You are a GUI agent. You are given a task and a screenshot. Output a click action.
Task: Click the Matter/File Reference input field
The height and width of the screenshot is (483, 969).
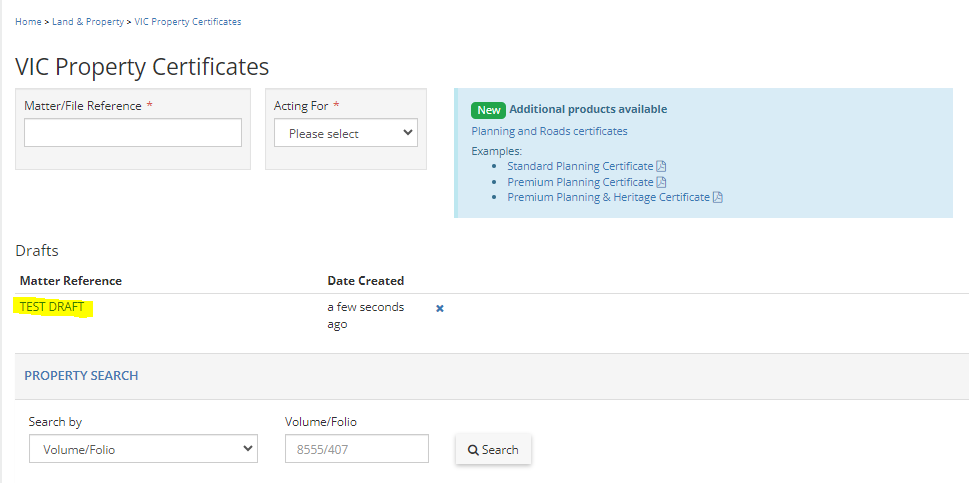click(133, 133)
